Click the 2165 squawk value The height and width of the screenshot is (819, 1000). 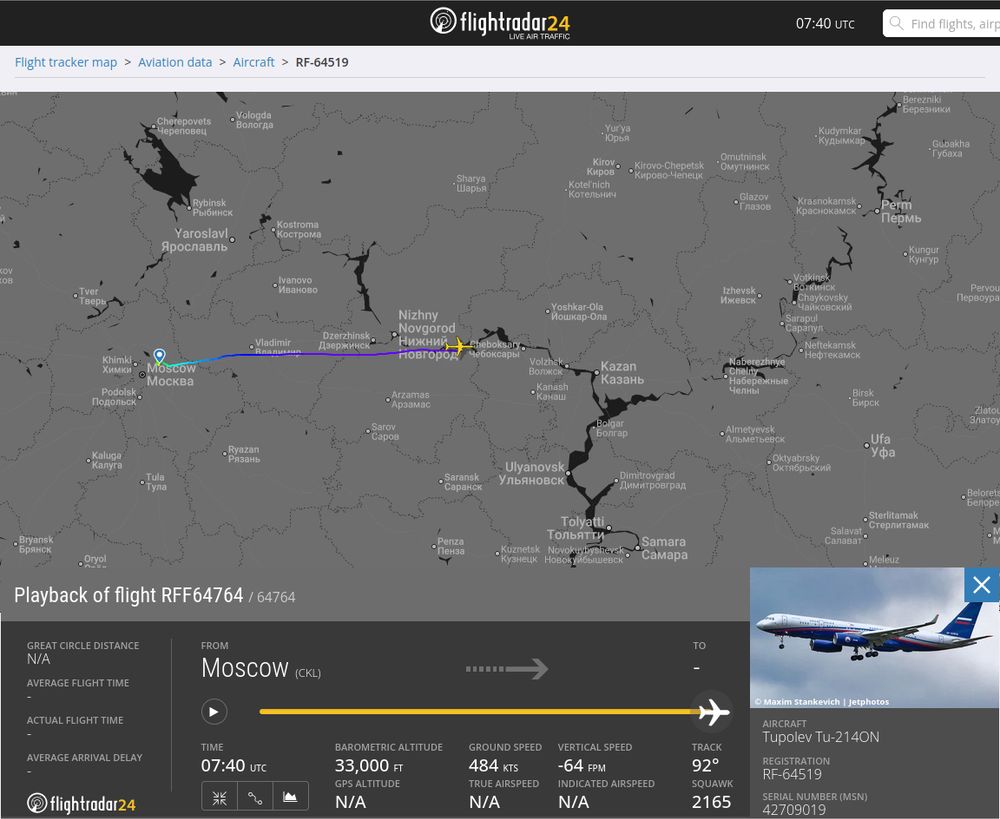711,802
